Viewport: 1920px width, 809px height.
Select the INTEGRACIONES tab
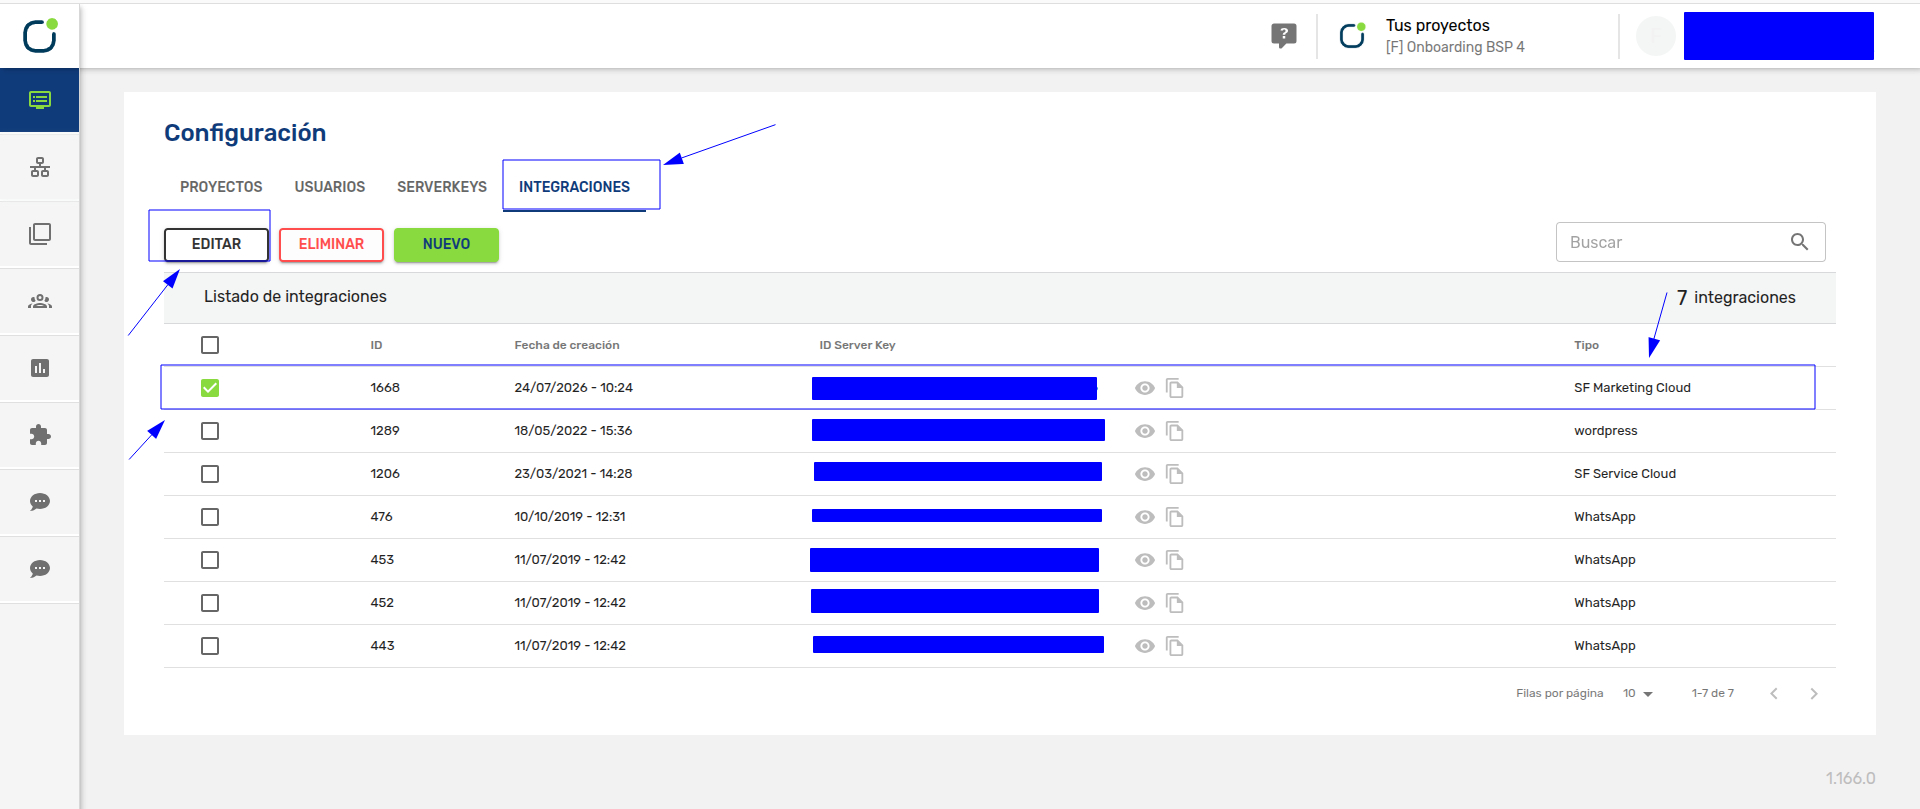tap(574, 187)
